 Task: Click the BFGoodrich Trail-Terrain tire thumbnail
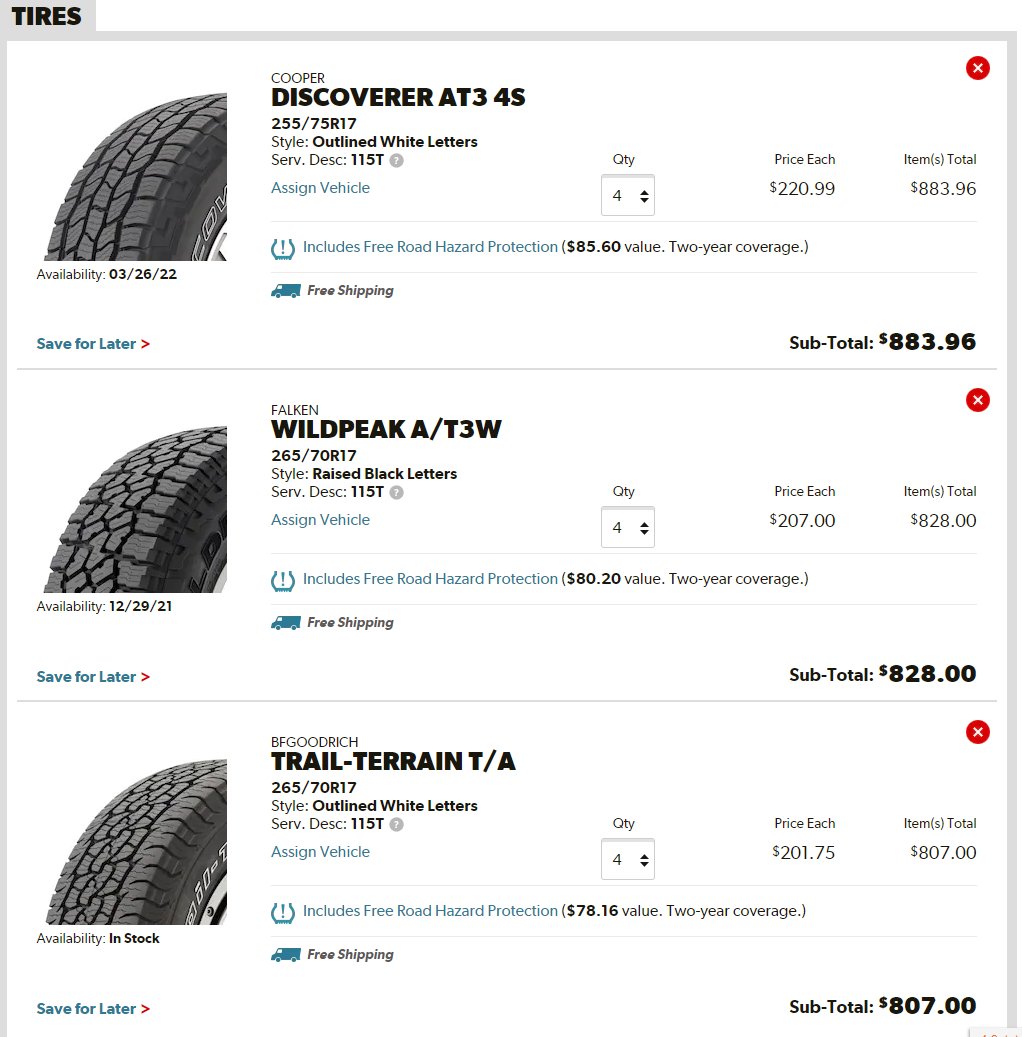135,841
